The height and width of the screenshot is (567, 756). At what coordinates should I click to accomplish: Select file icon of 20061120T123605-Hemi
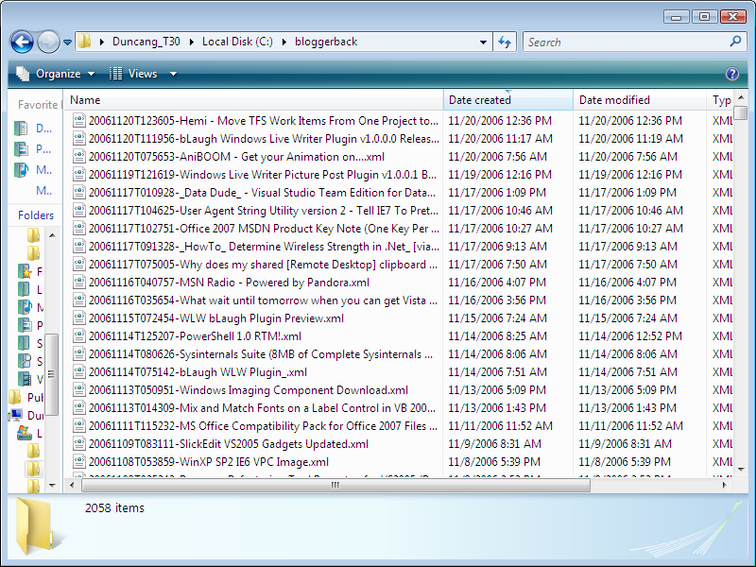tap(79, 121)
